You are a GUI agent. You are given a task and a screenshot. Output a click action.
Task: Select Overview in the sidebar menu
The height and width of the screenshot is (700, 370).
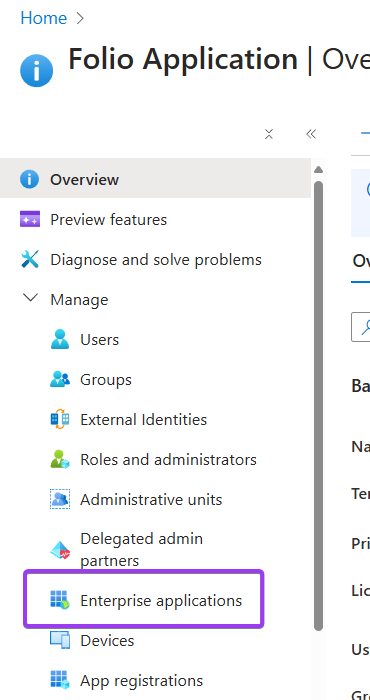point(155,179)
